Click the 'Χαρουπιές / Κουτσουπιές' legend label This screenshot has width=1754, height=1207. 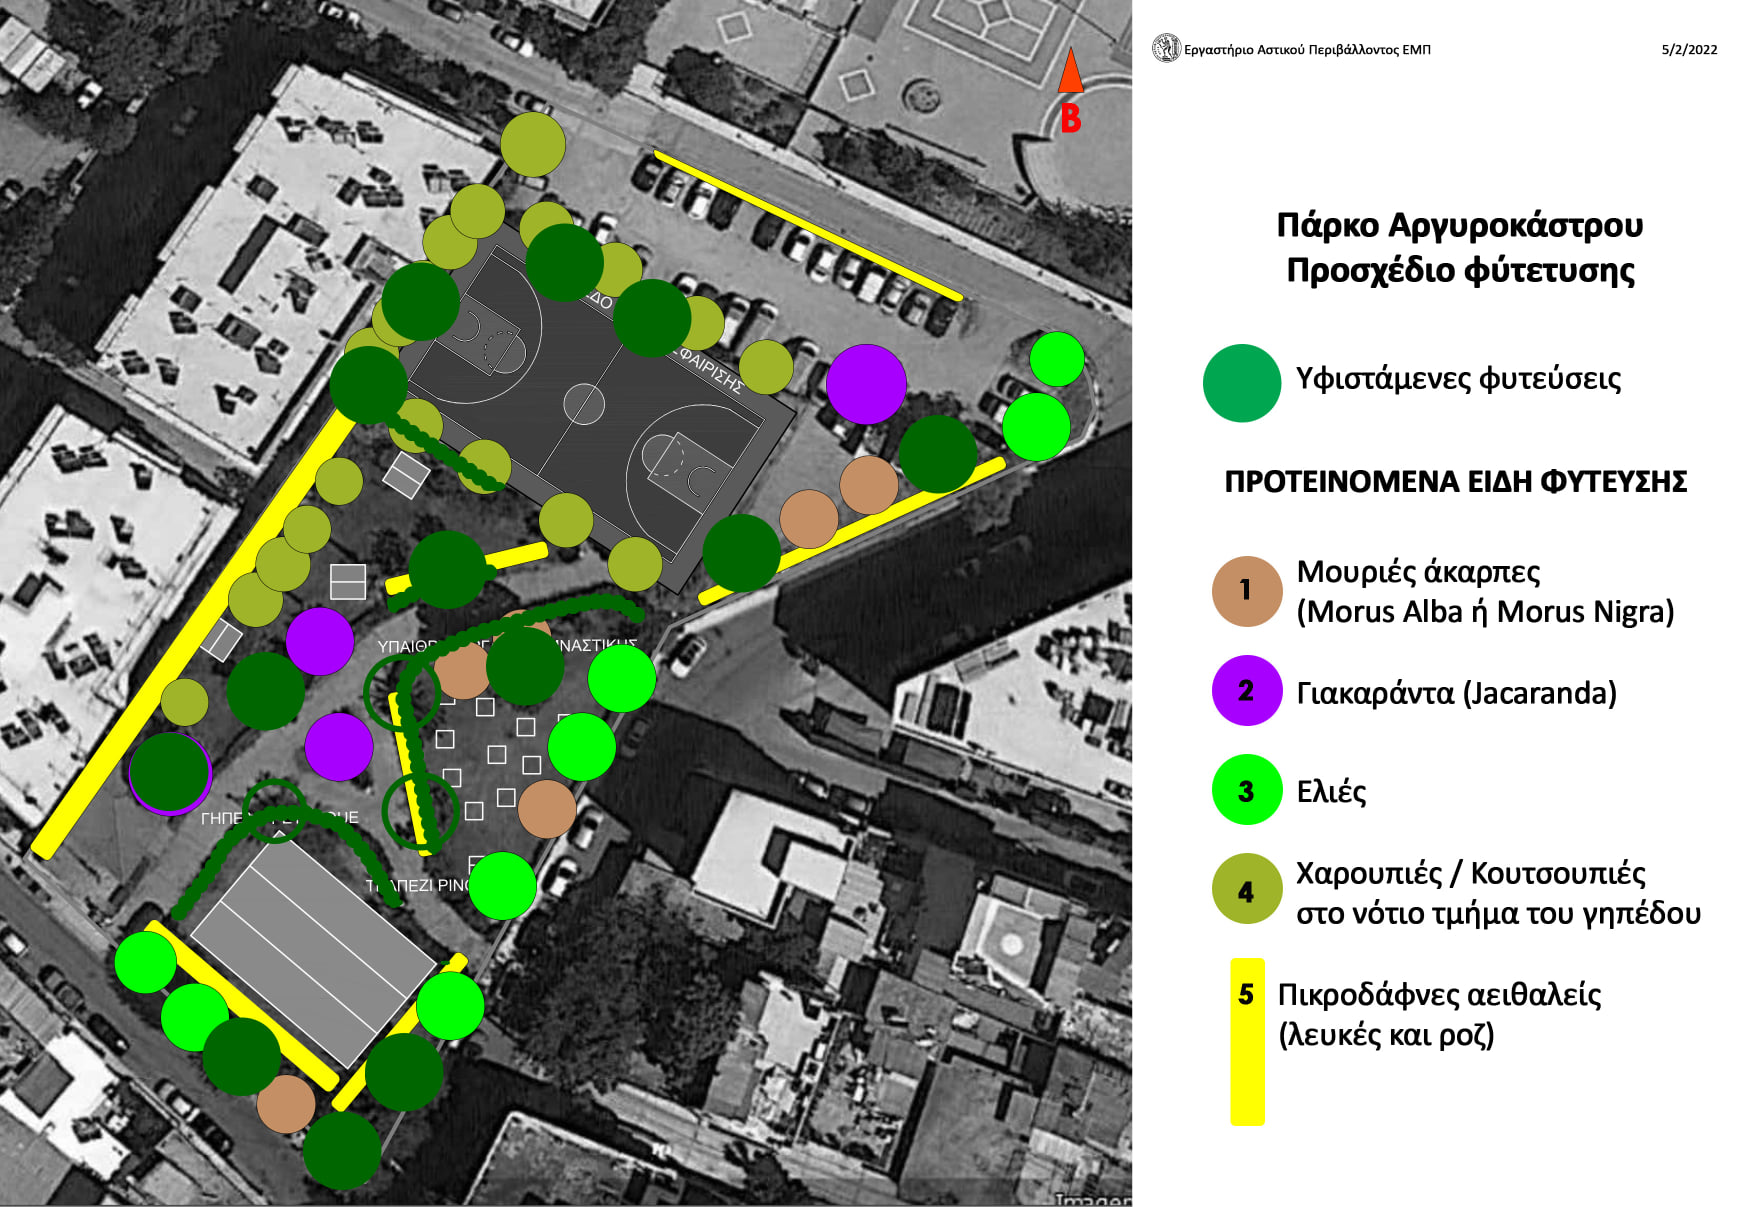click(1470, 873)
